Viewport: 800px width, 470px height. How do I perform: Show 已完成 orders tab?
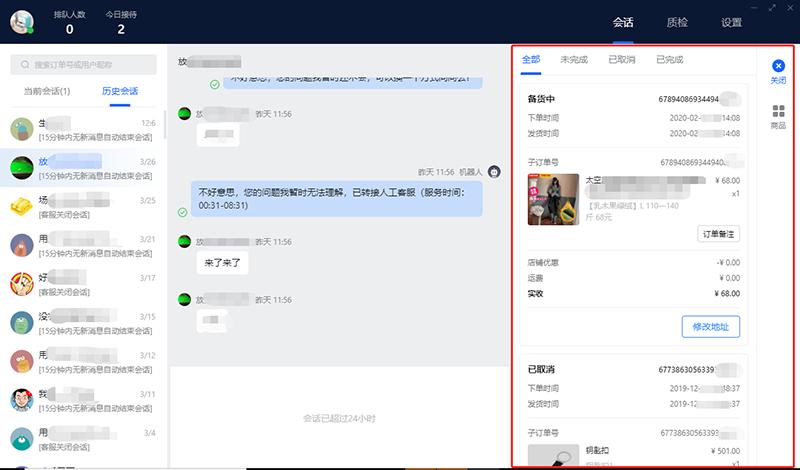tap(669, 59)
